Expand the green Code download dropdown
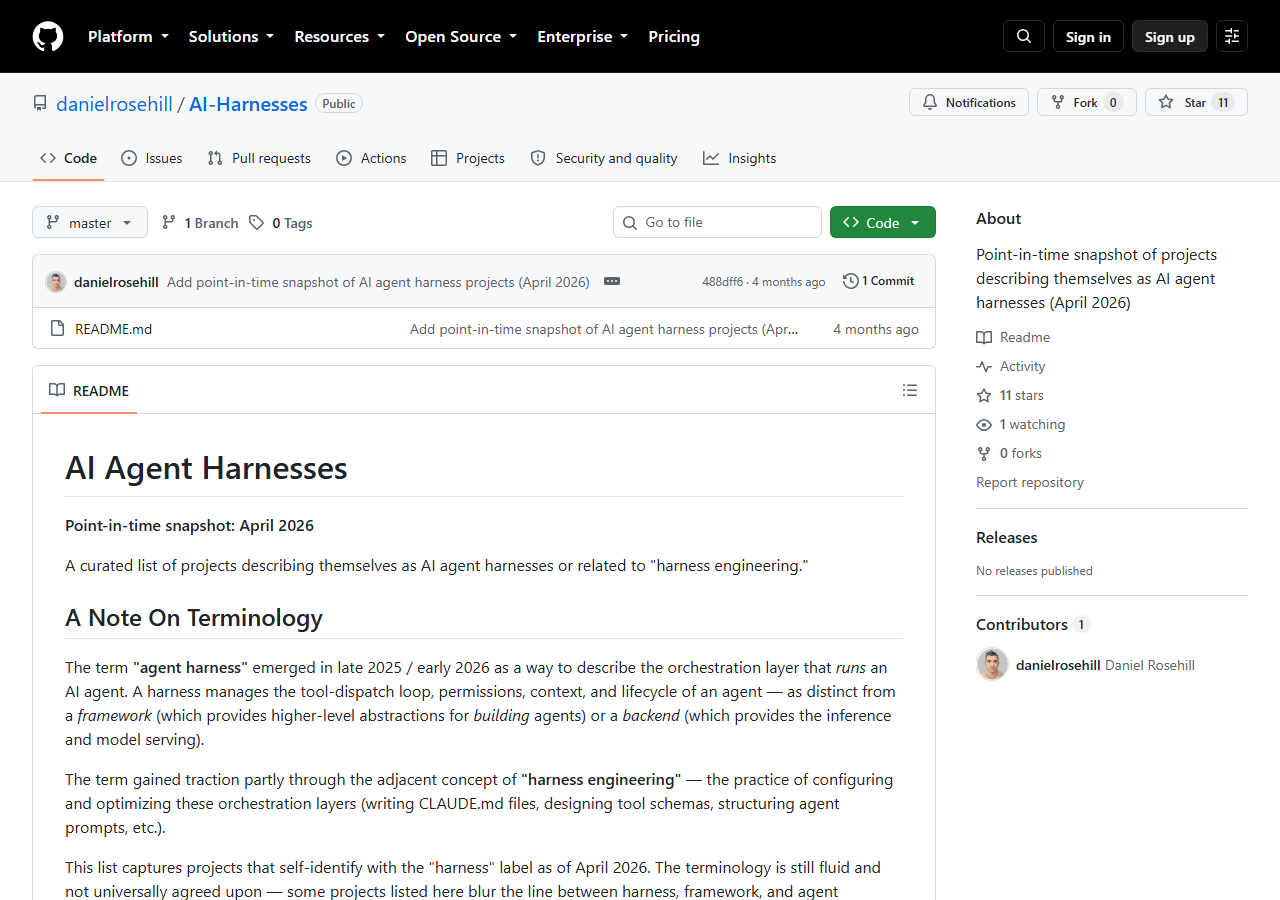Viewport: 1280px width, 900px height. point(883,222)
